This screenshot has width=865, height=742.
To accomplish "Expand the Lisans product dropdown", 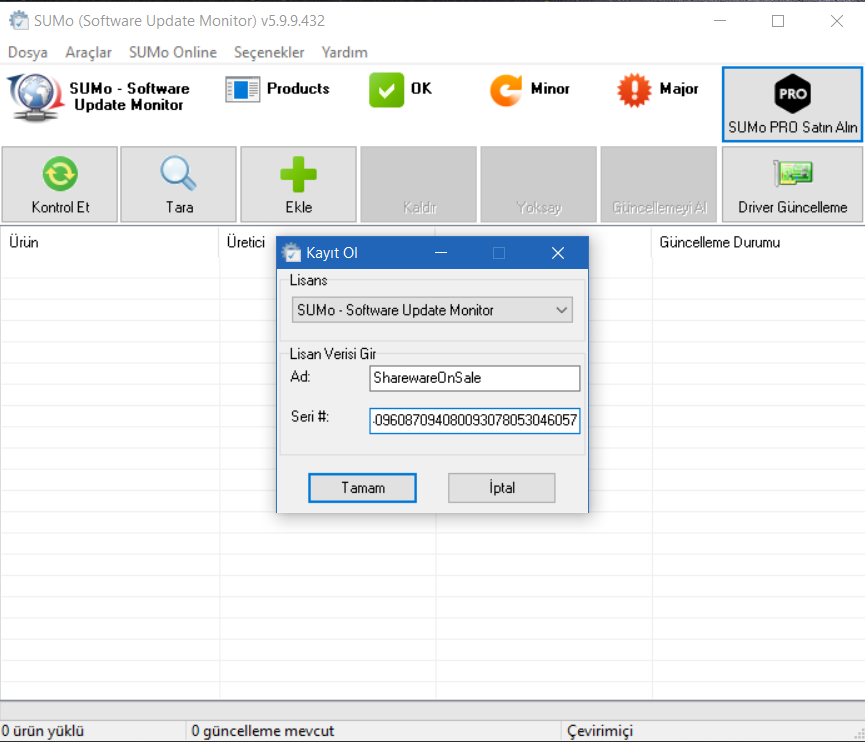I will [432, 310].
